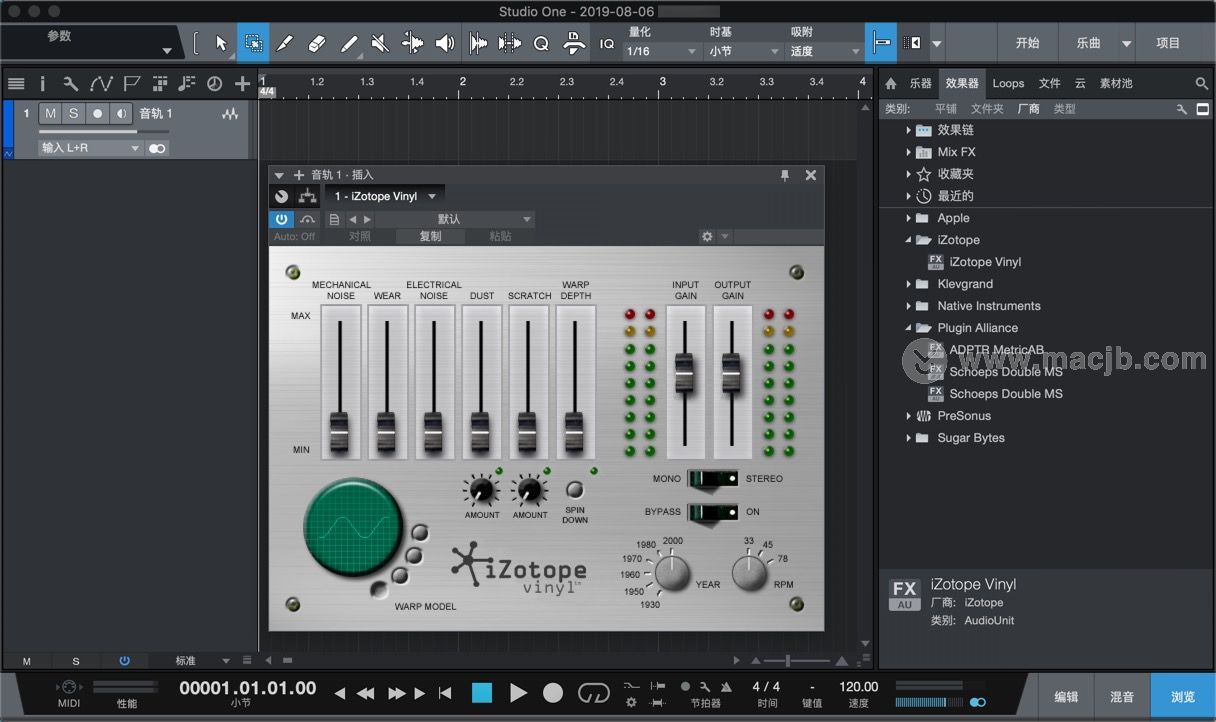This screenshot has height=722, width=1216.
Task: Click the transport Record button
Action: 553,693
